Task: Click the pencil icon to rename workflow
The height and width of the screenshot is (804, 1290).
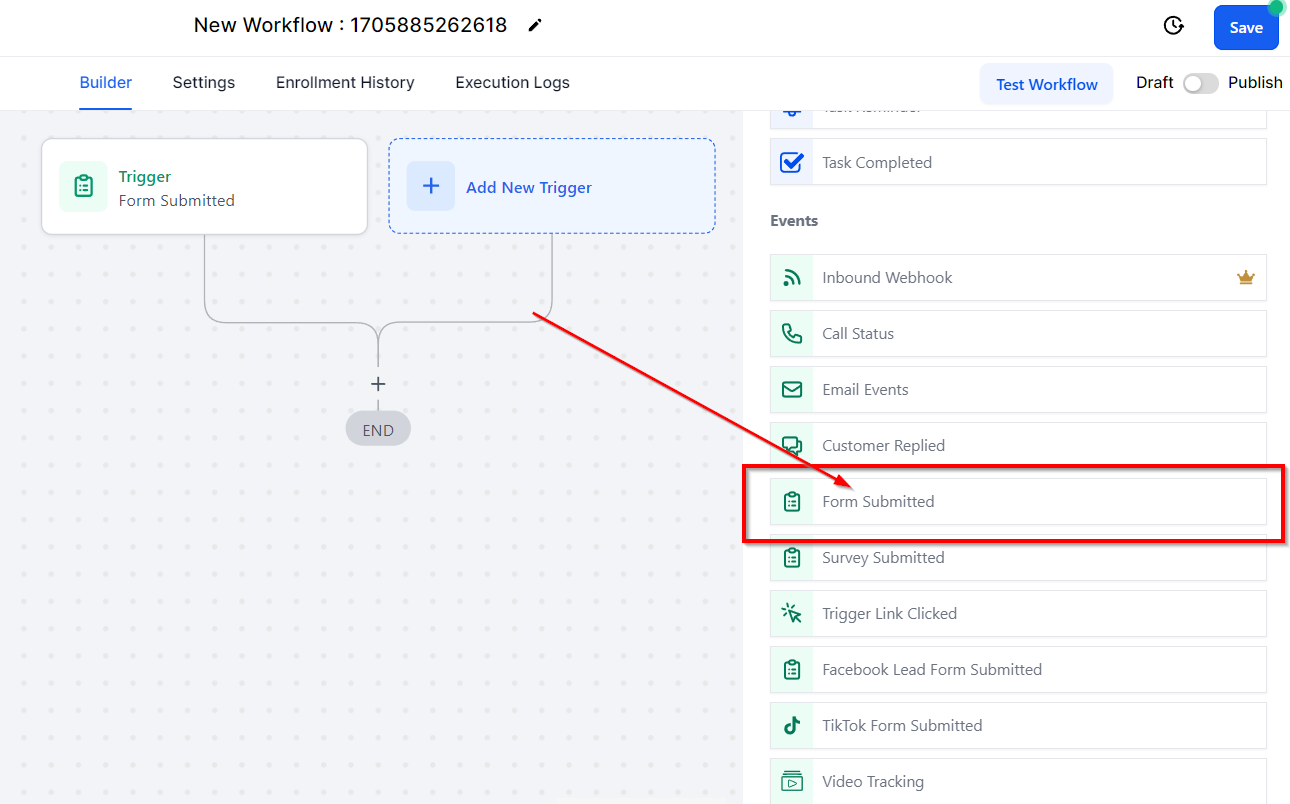Action: point(535,26)
